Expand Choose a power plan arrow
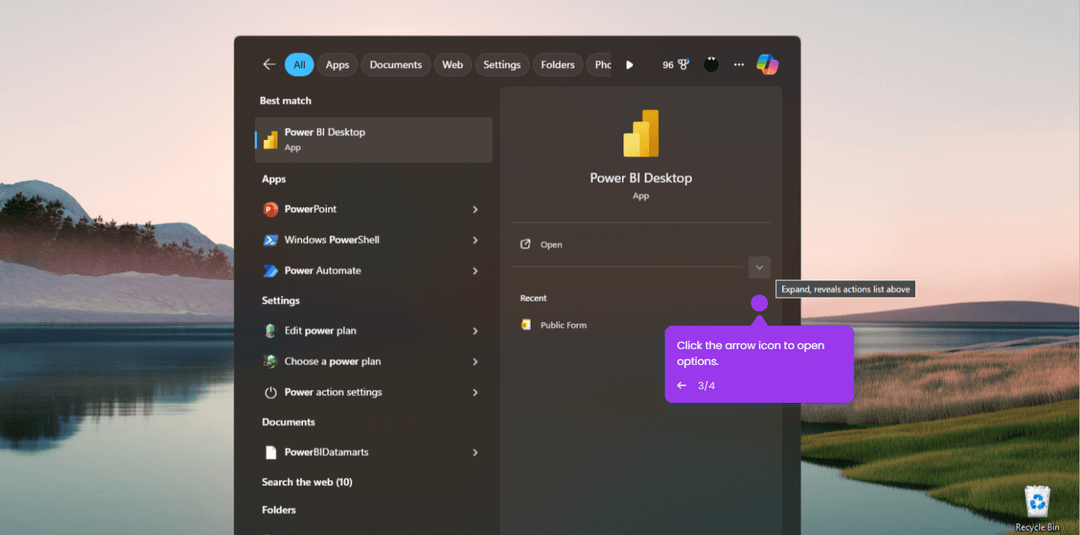Viewport: 1080px width, 535px height. 475,361
